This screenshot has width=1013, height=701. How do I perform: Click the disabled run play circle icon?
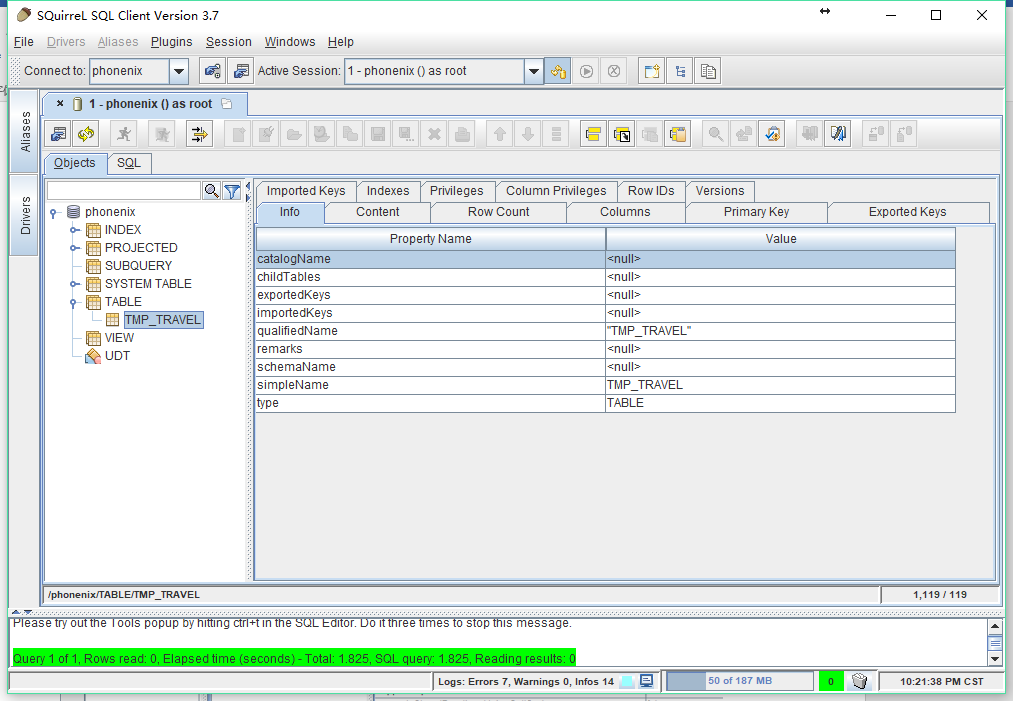click(586, 71)
